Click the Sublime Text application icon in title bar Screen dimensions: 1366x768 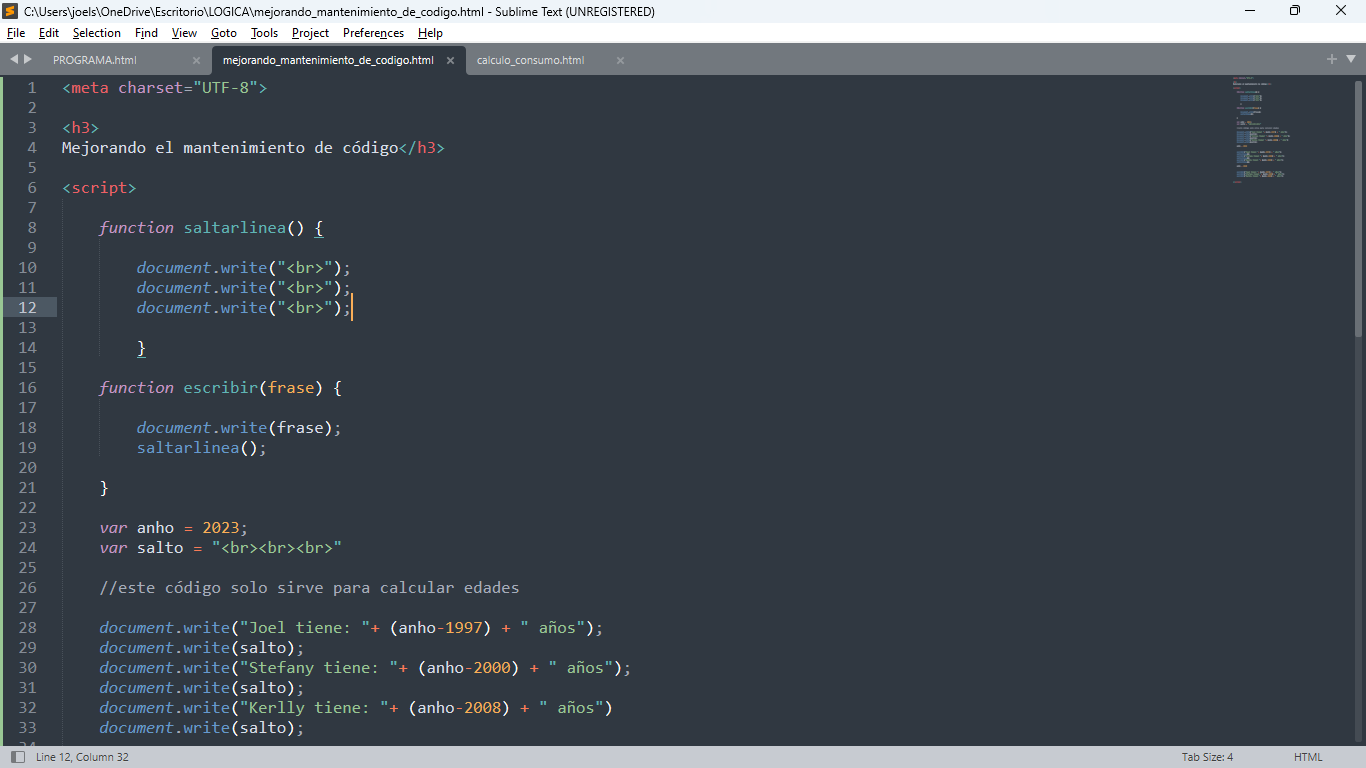pos(11,11)
